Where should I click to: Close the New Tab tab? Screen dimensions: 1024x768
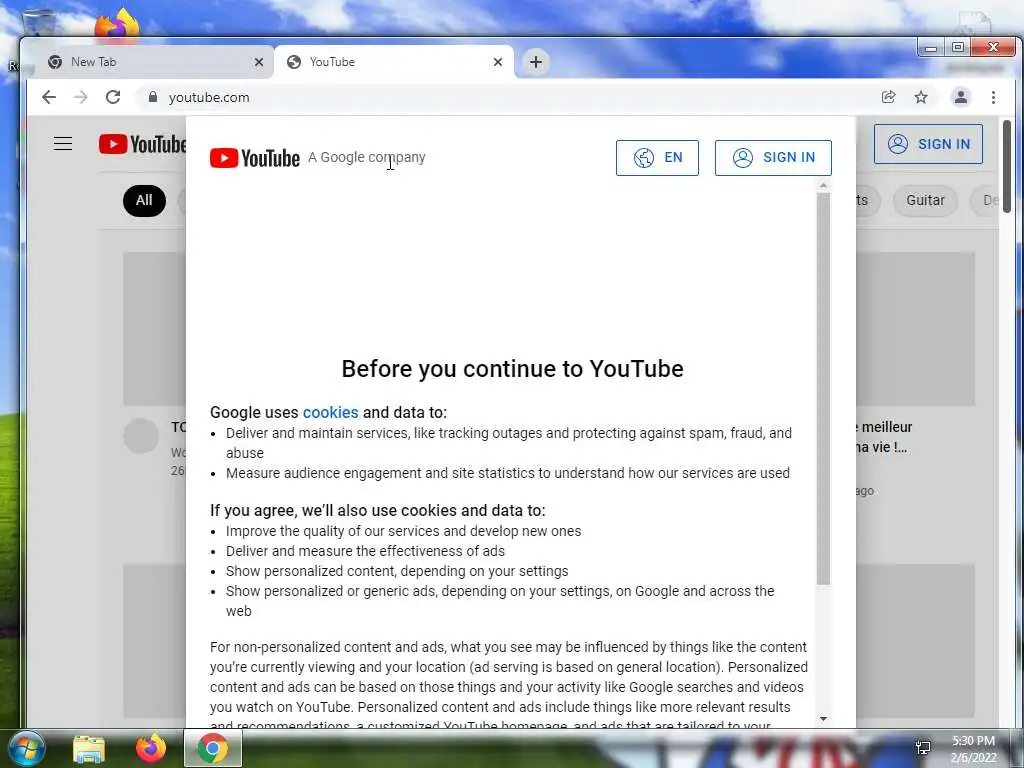[x=259, y=62]
